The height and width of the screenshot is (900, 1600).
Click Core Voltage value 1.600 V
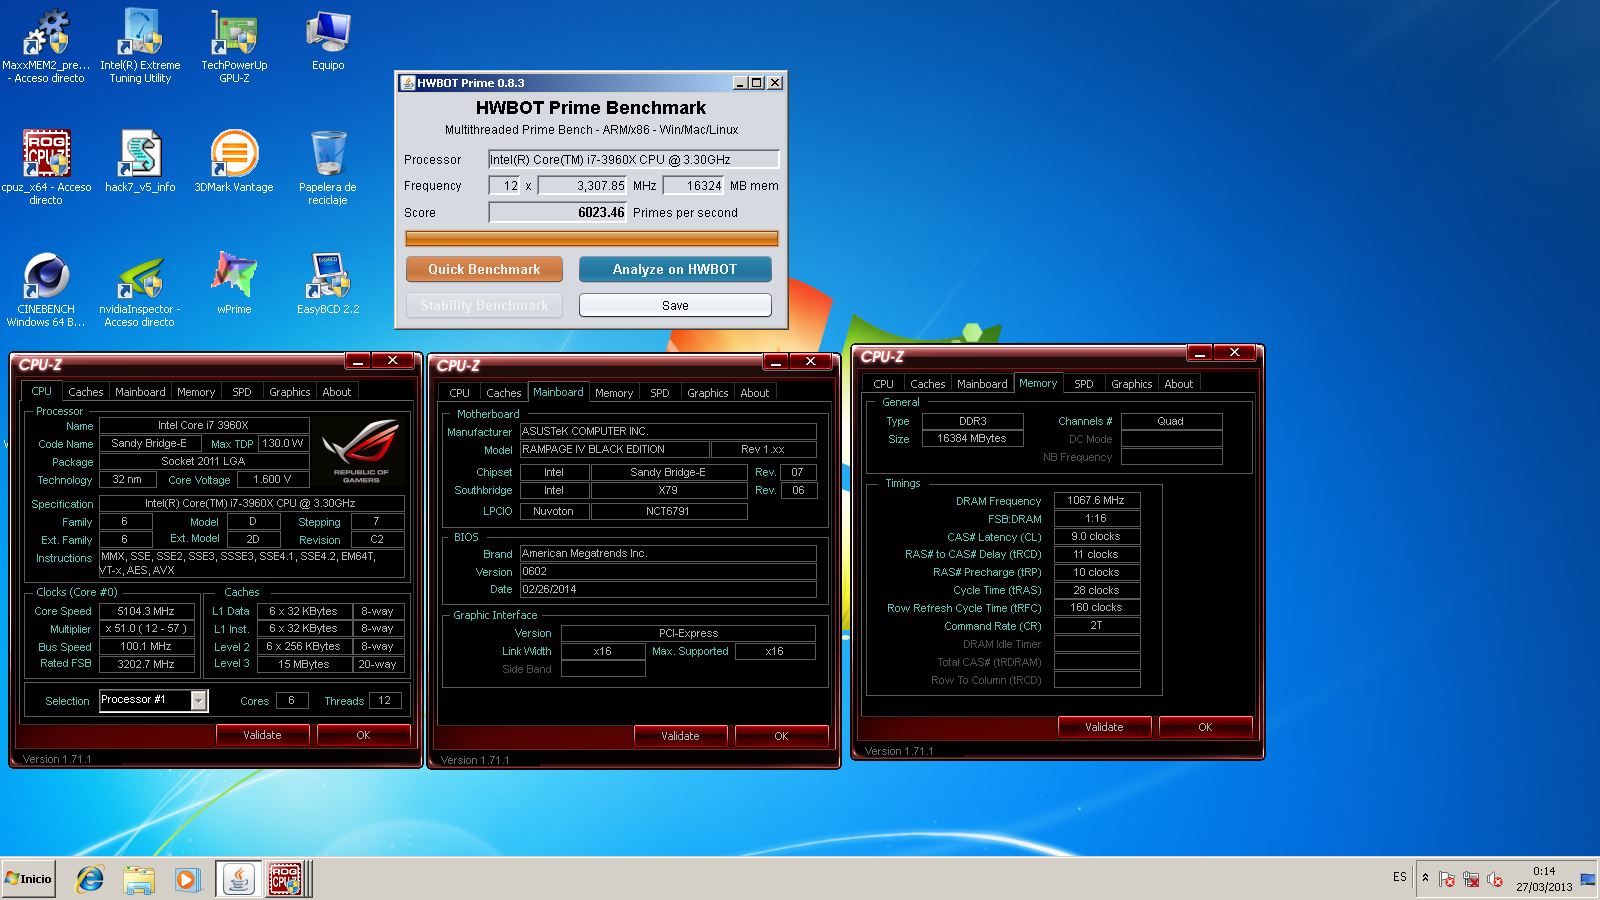point(272,480)
